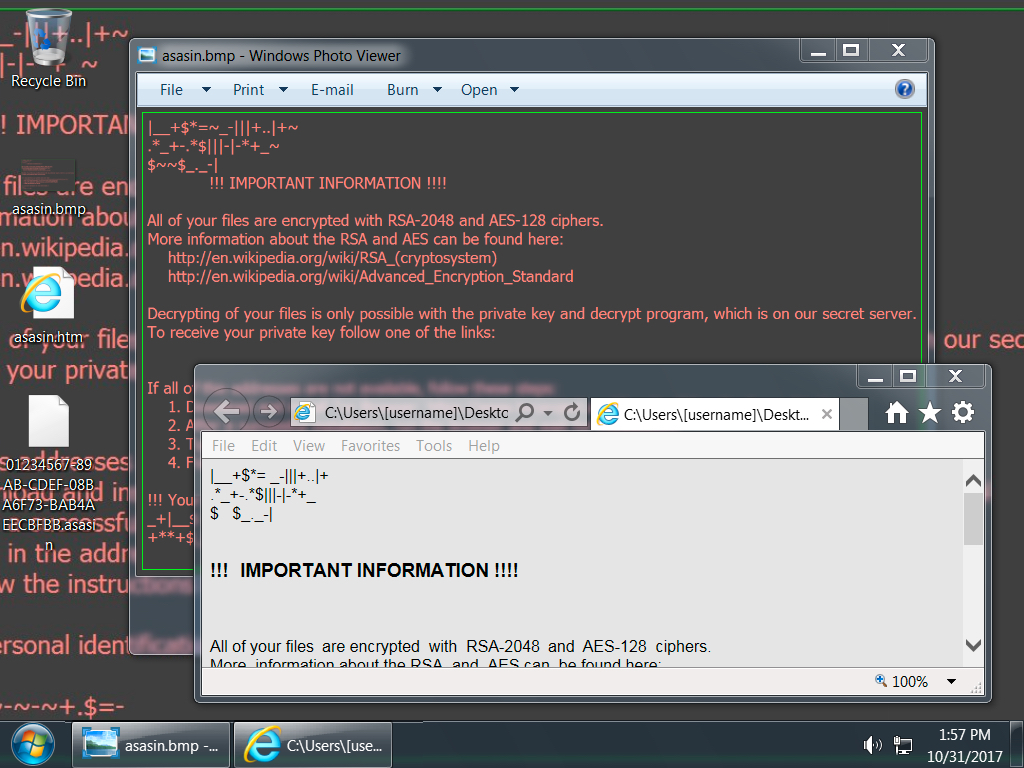Viewport: 1024px width, 768px height.
Task: Click the volume speaker tray icon
Action: (x=872, y=744)
